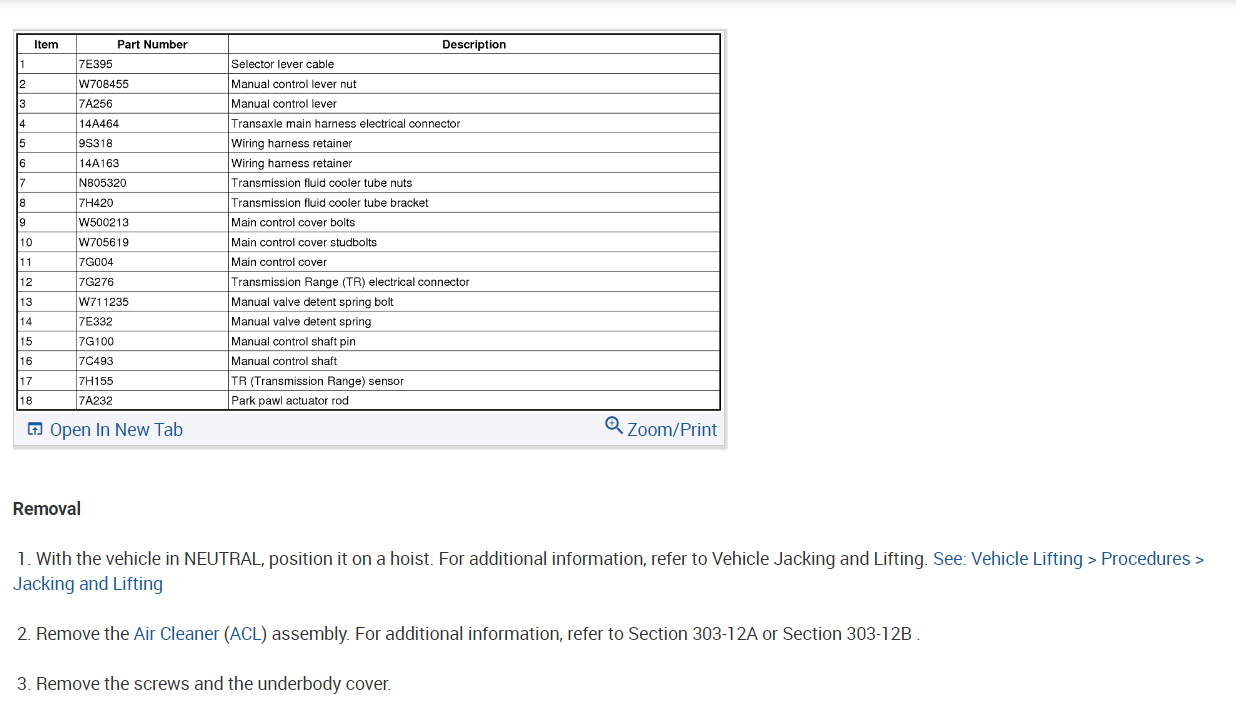Click the Part Number column header
This screenshot has width=1236, height=719.
152,45
